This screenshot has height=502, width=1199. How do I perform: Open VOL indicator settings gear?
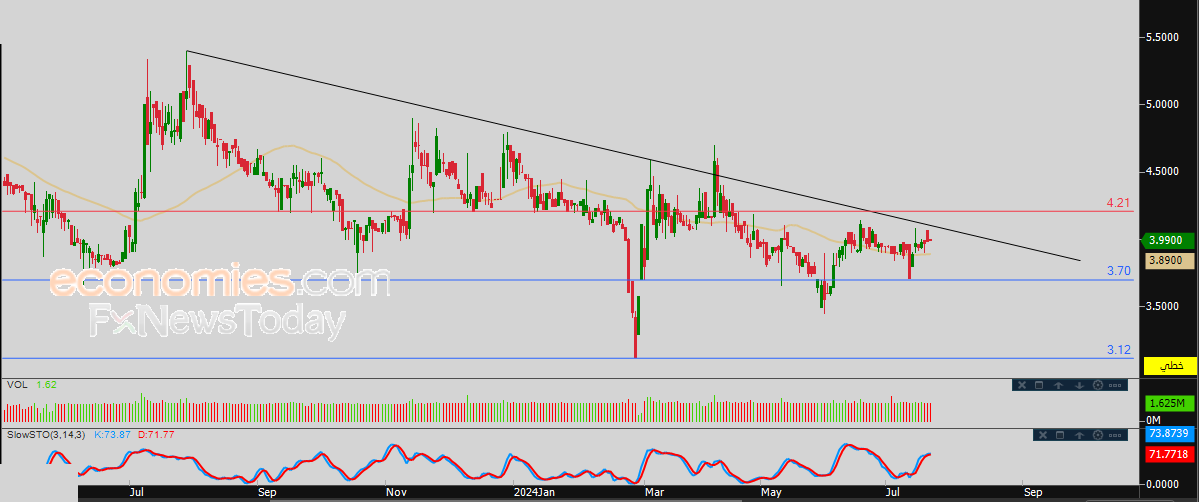pyautogui.click(x=1098, y=385)
